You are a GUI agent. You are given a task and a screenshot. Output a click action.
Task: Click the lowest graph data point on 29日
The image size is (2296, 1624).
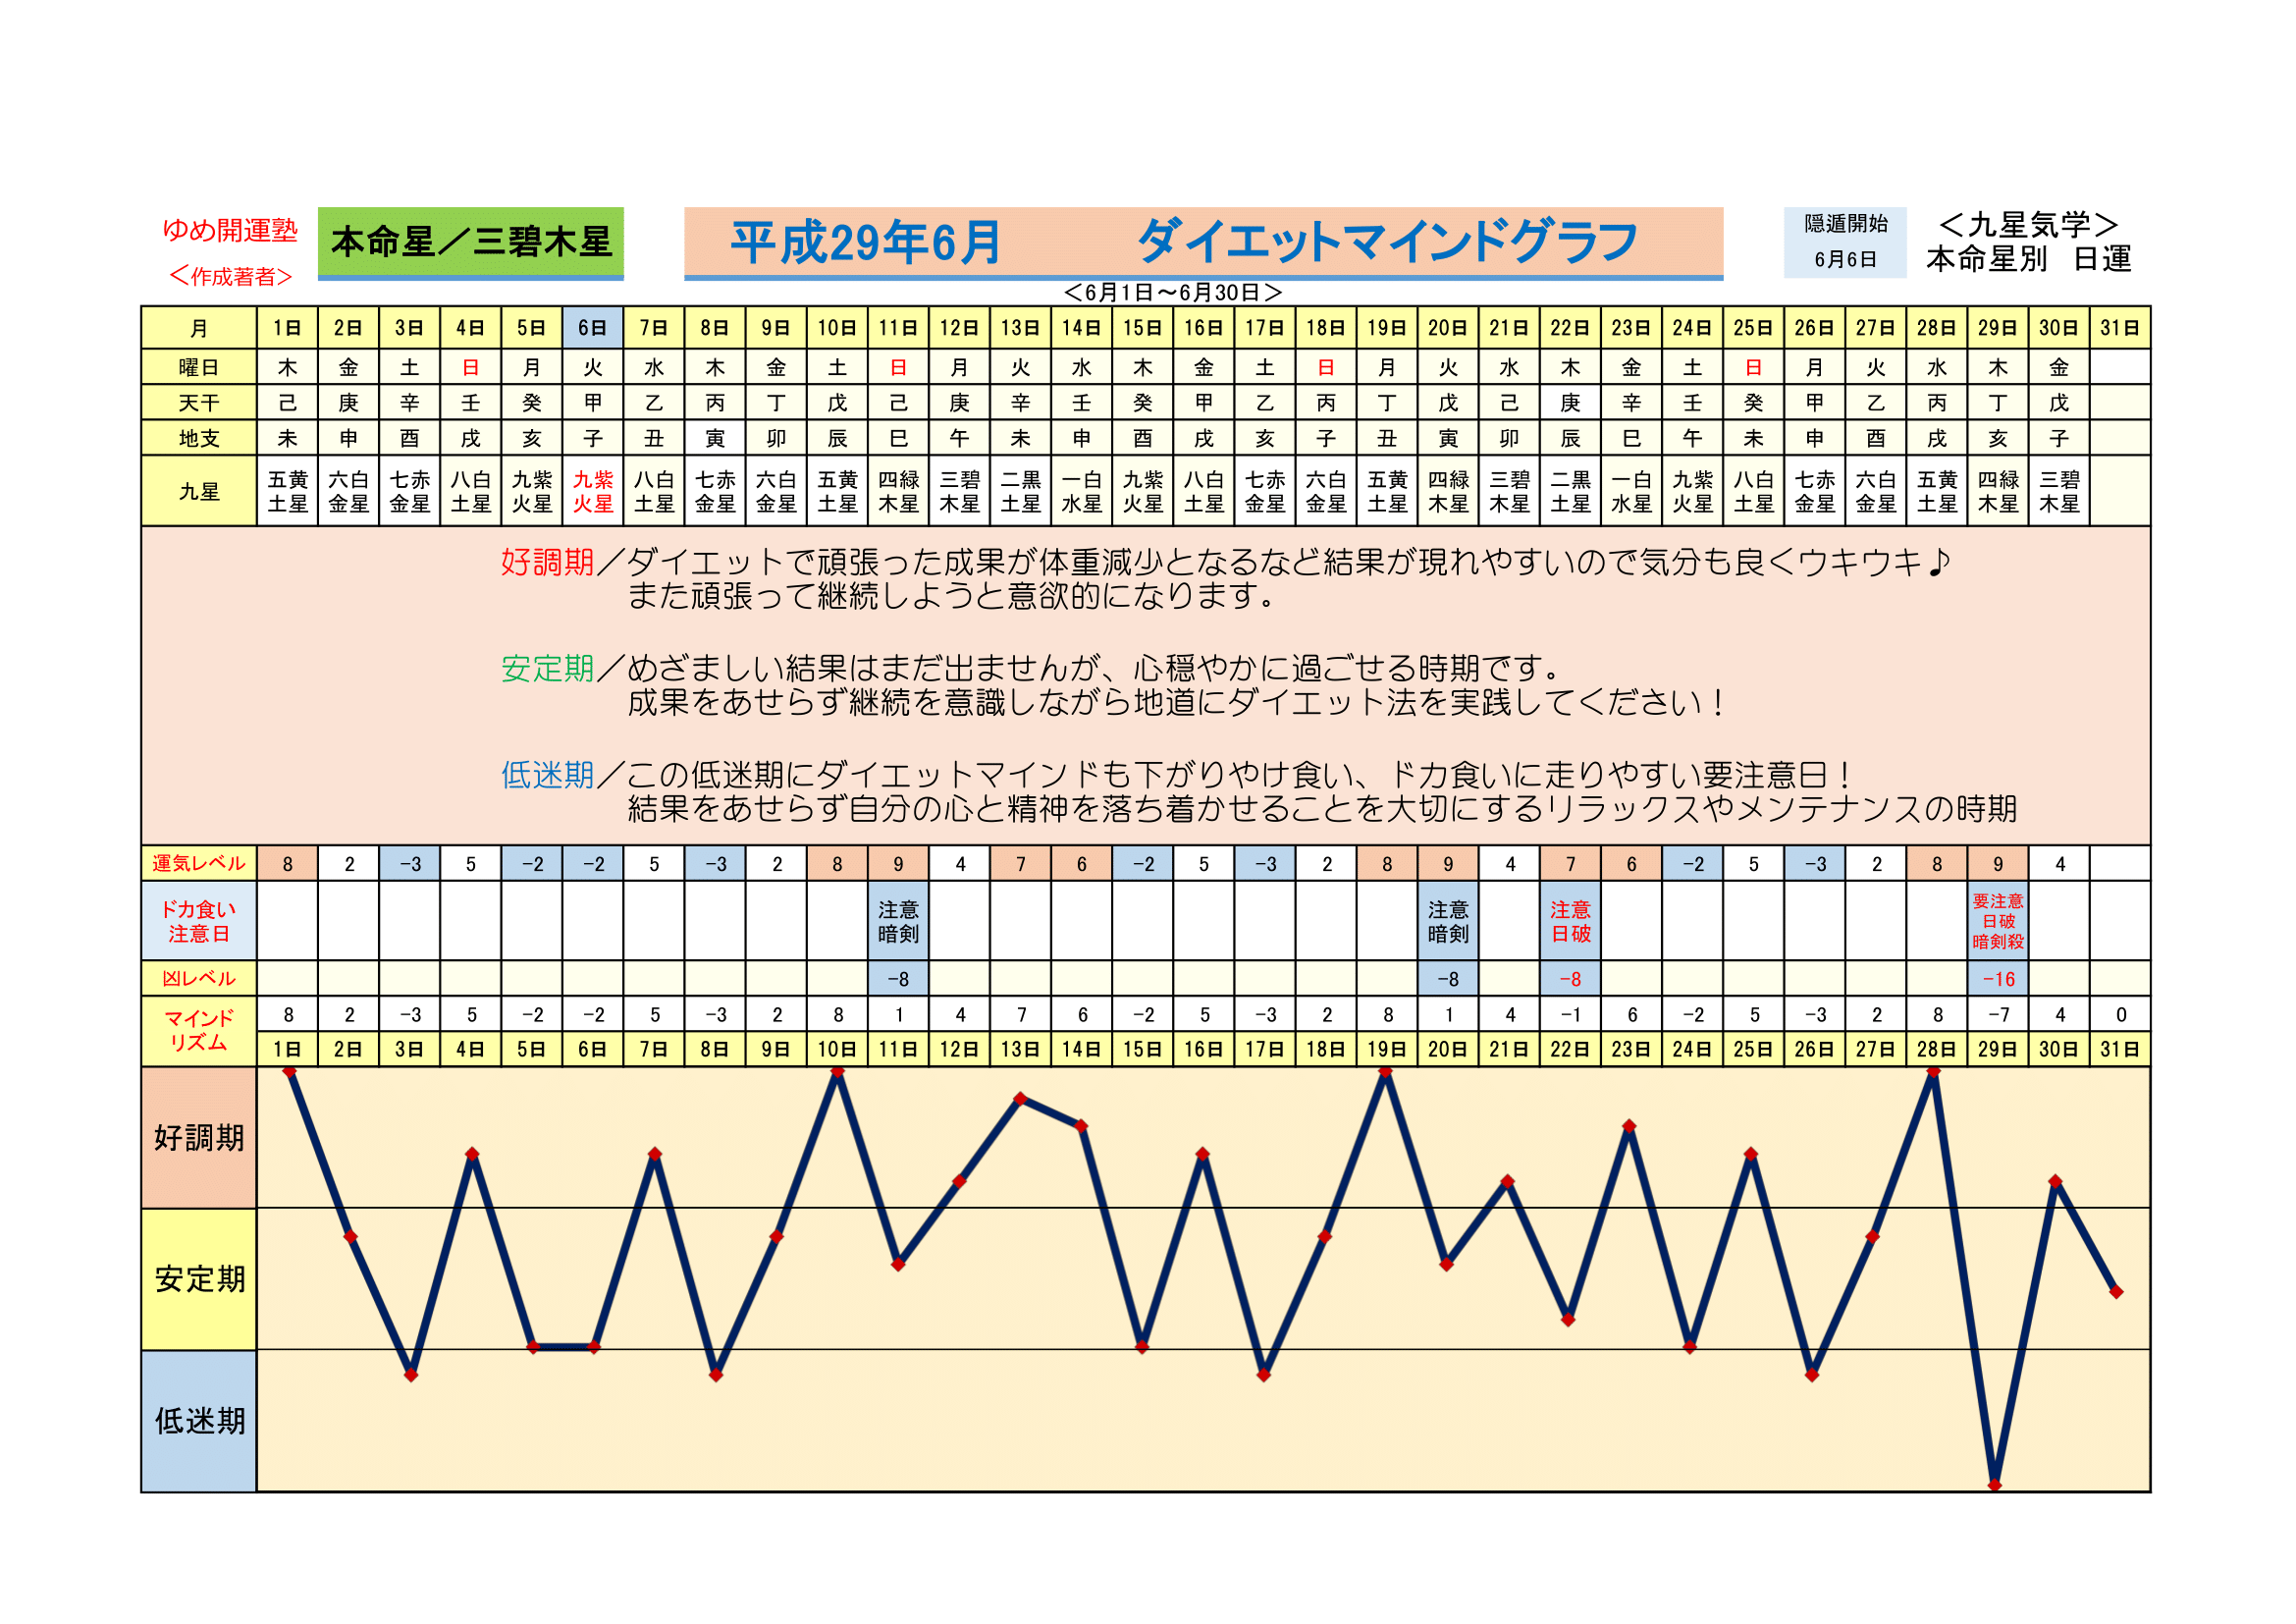1994,1485
